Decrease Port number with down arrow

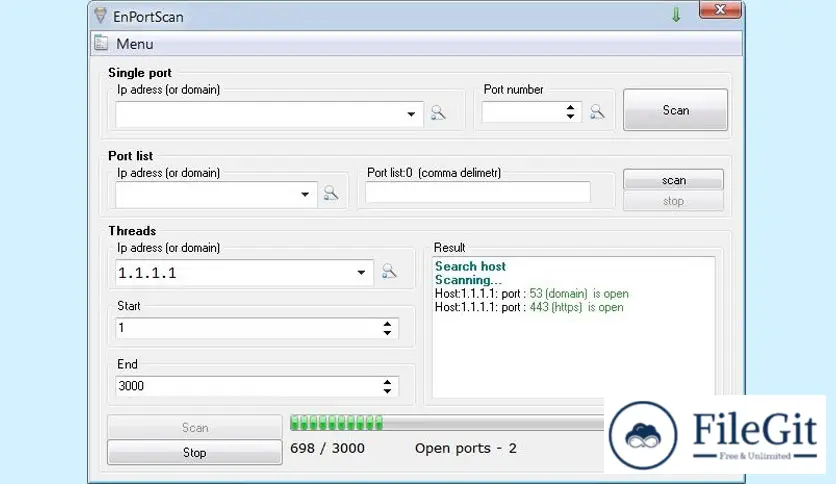coord(570,116)
